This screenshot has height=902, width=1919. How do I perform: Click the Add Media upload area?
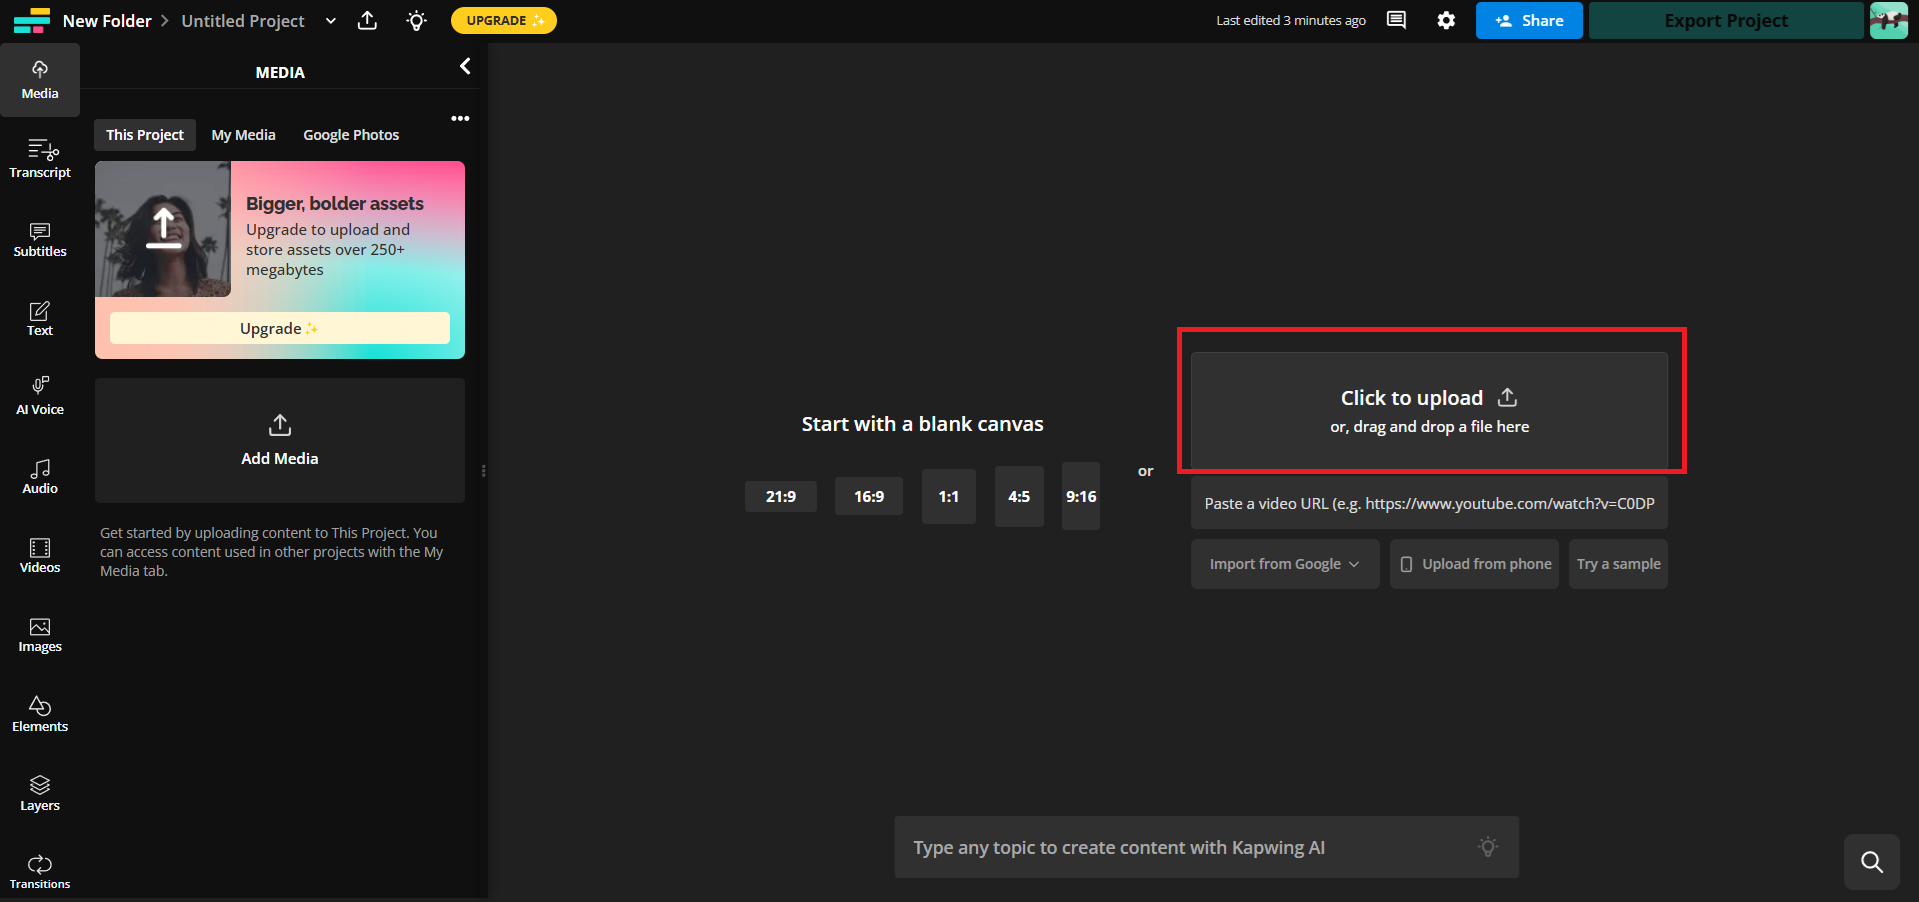point(280,440)
